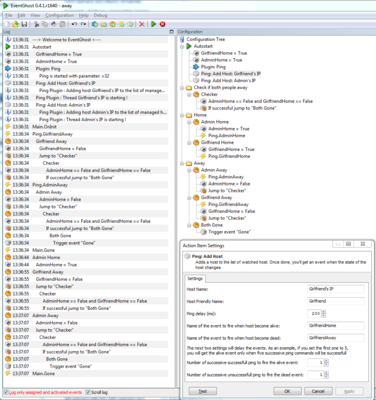The width and height of the screenshot is (376, 400).
Task: Click the Add Plugin toolbar icon
Action: [x=95, y=24]
